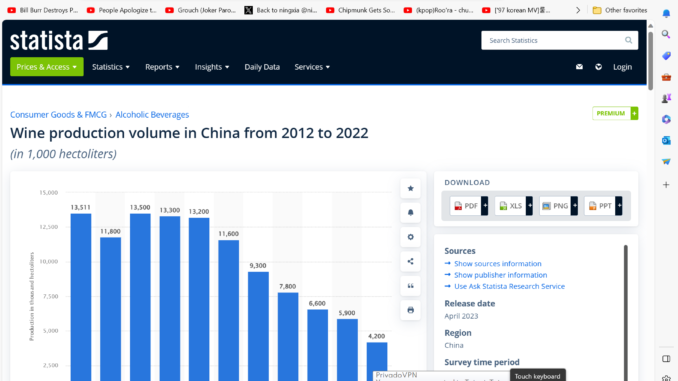Open the Other favorites folder
This screenshot has width=678, height=381.
[620, 10]
